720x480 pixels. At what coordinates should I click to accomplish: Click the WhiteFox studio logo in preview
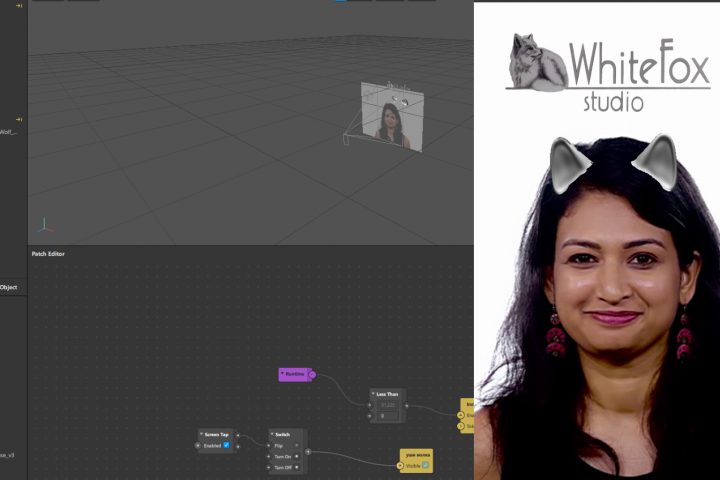609,73
